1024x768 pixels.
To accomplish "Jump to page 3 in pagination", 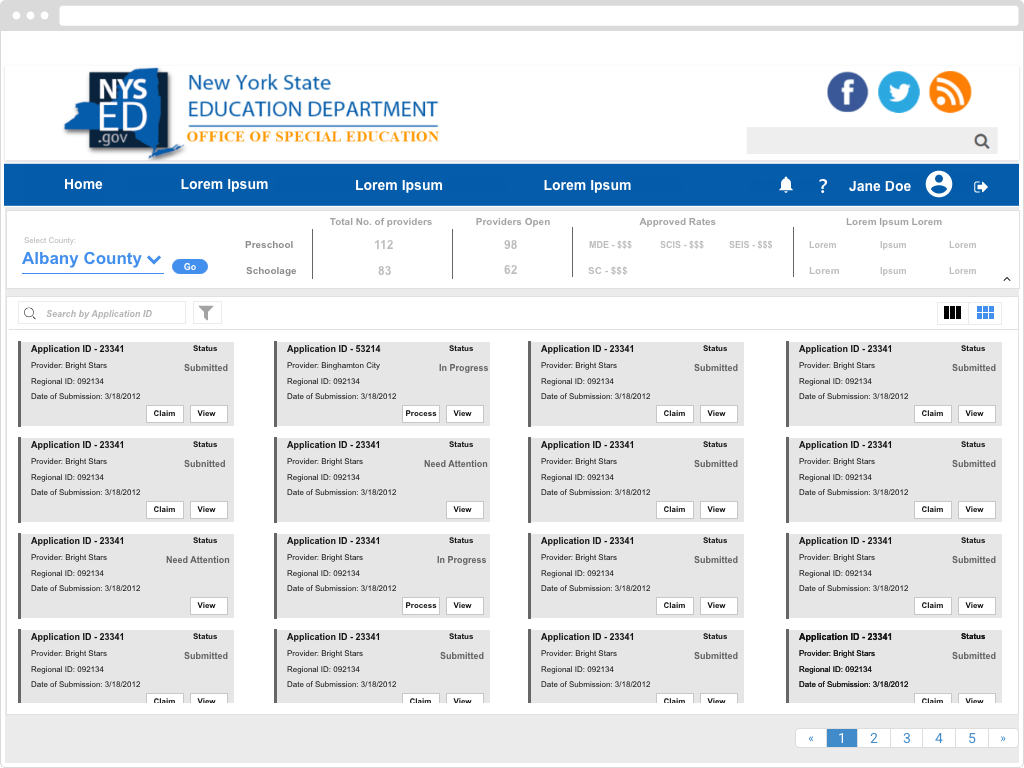I will pyautogui.click(x=906, y=739).
